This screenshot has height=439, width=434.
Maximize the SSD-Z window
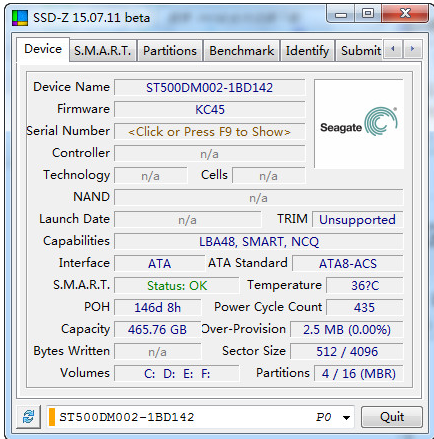tap(368, 14)
